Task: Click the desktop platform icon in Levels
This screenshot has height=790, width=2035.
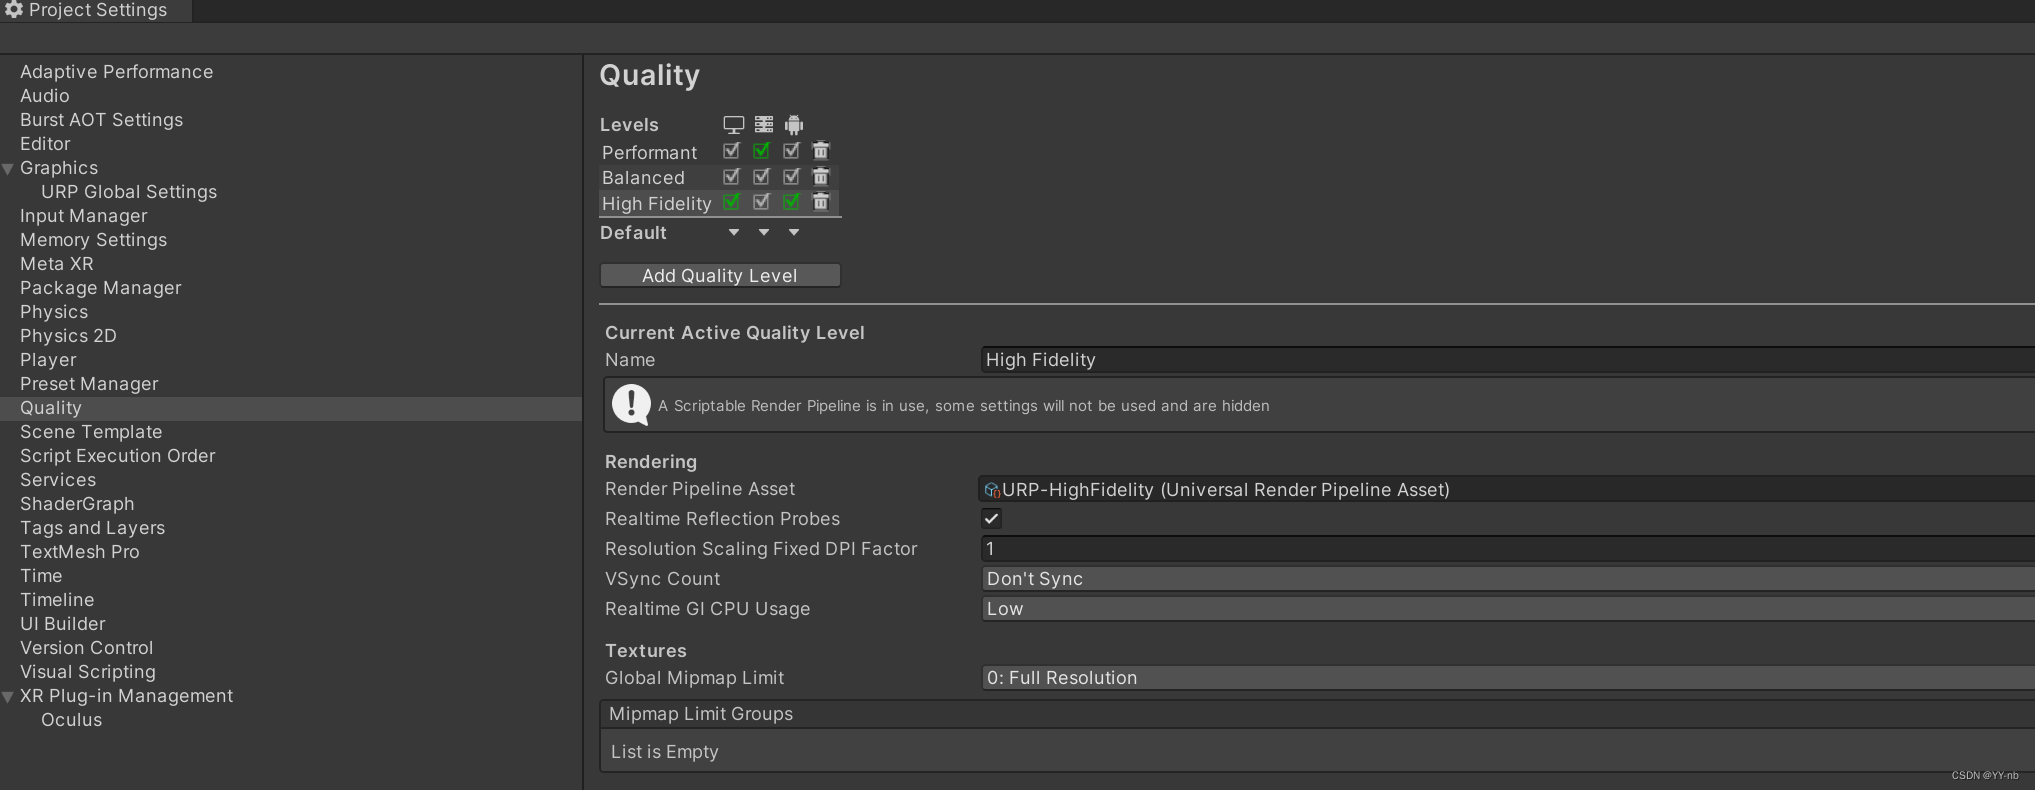Action: pyautogui.click(x=733, y=125)
